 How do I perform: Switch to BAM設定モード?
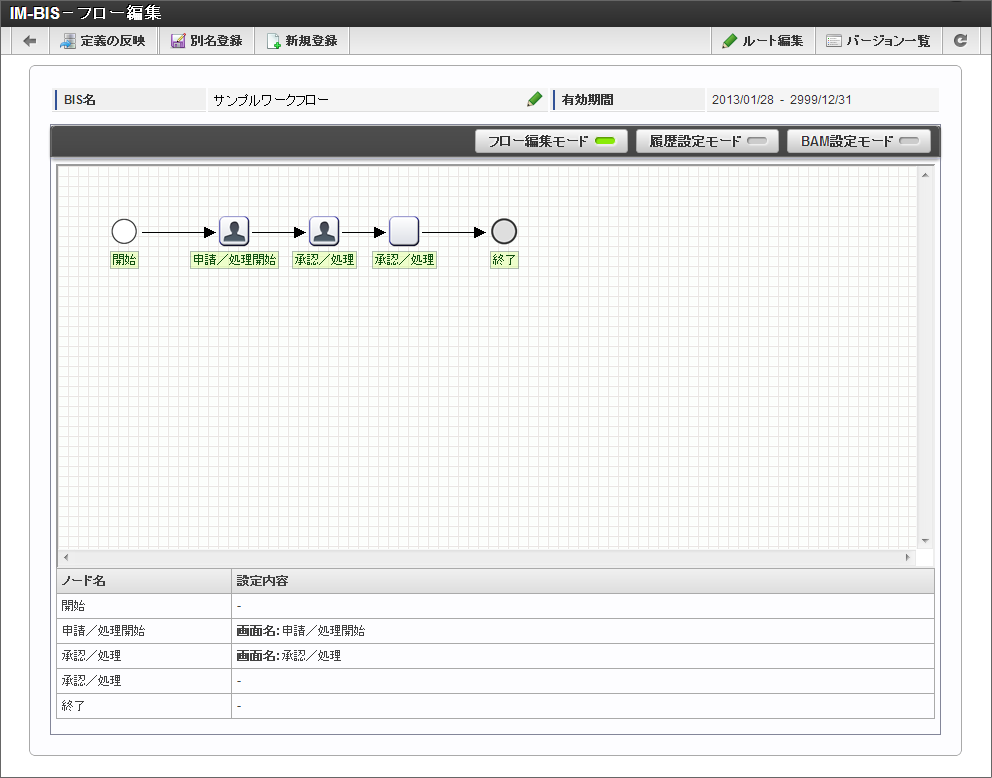[858, 141]
